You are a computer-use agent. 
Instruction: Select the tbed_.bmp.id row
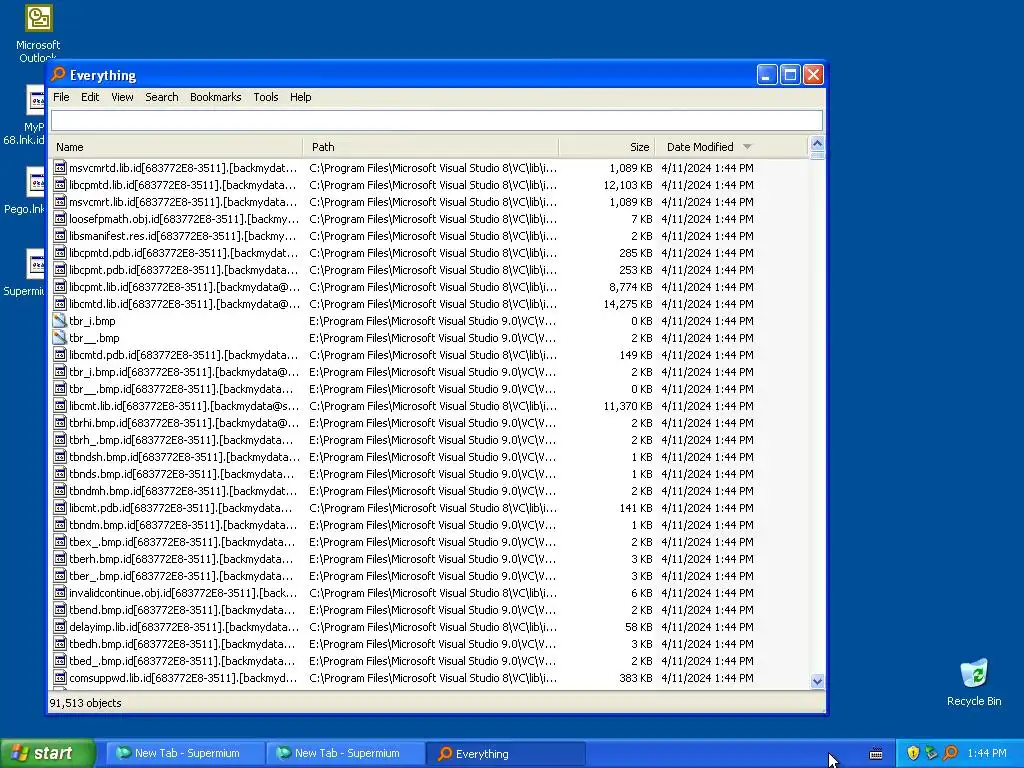(x=429, y=660)
